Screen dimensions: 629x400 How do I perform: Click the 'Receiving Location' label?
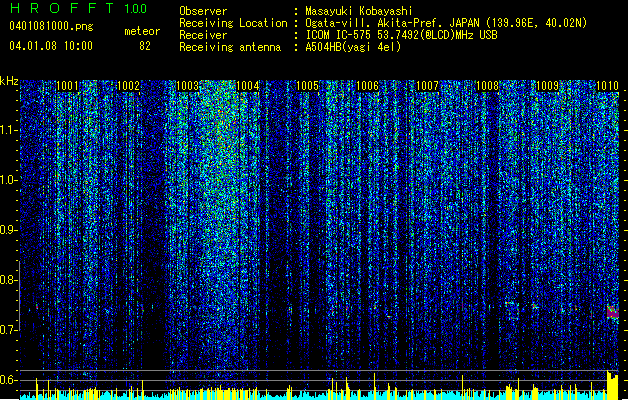(233, 23)
